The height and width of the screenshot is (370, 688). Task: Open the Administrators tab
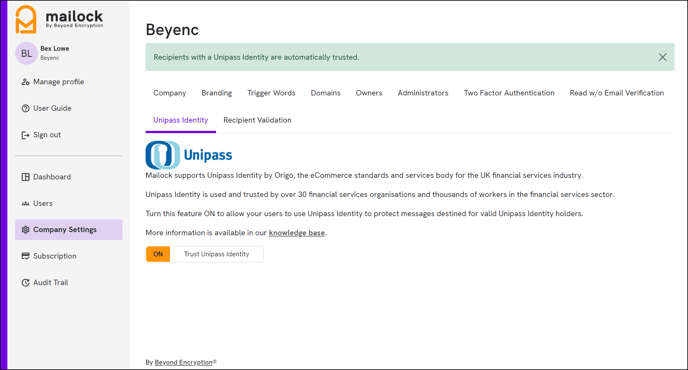423,93
